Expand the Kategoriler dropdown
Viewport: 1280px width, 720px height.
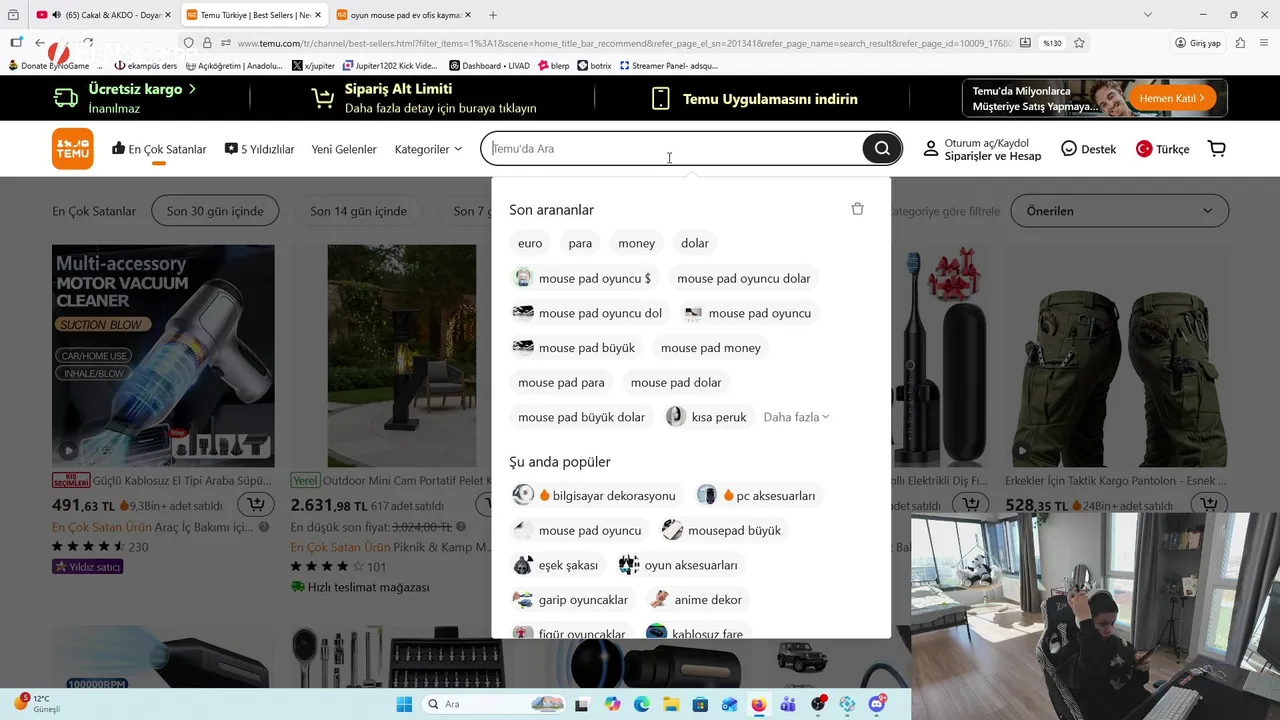point(428,149)
